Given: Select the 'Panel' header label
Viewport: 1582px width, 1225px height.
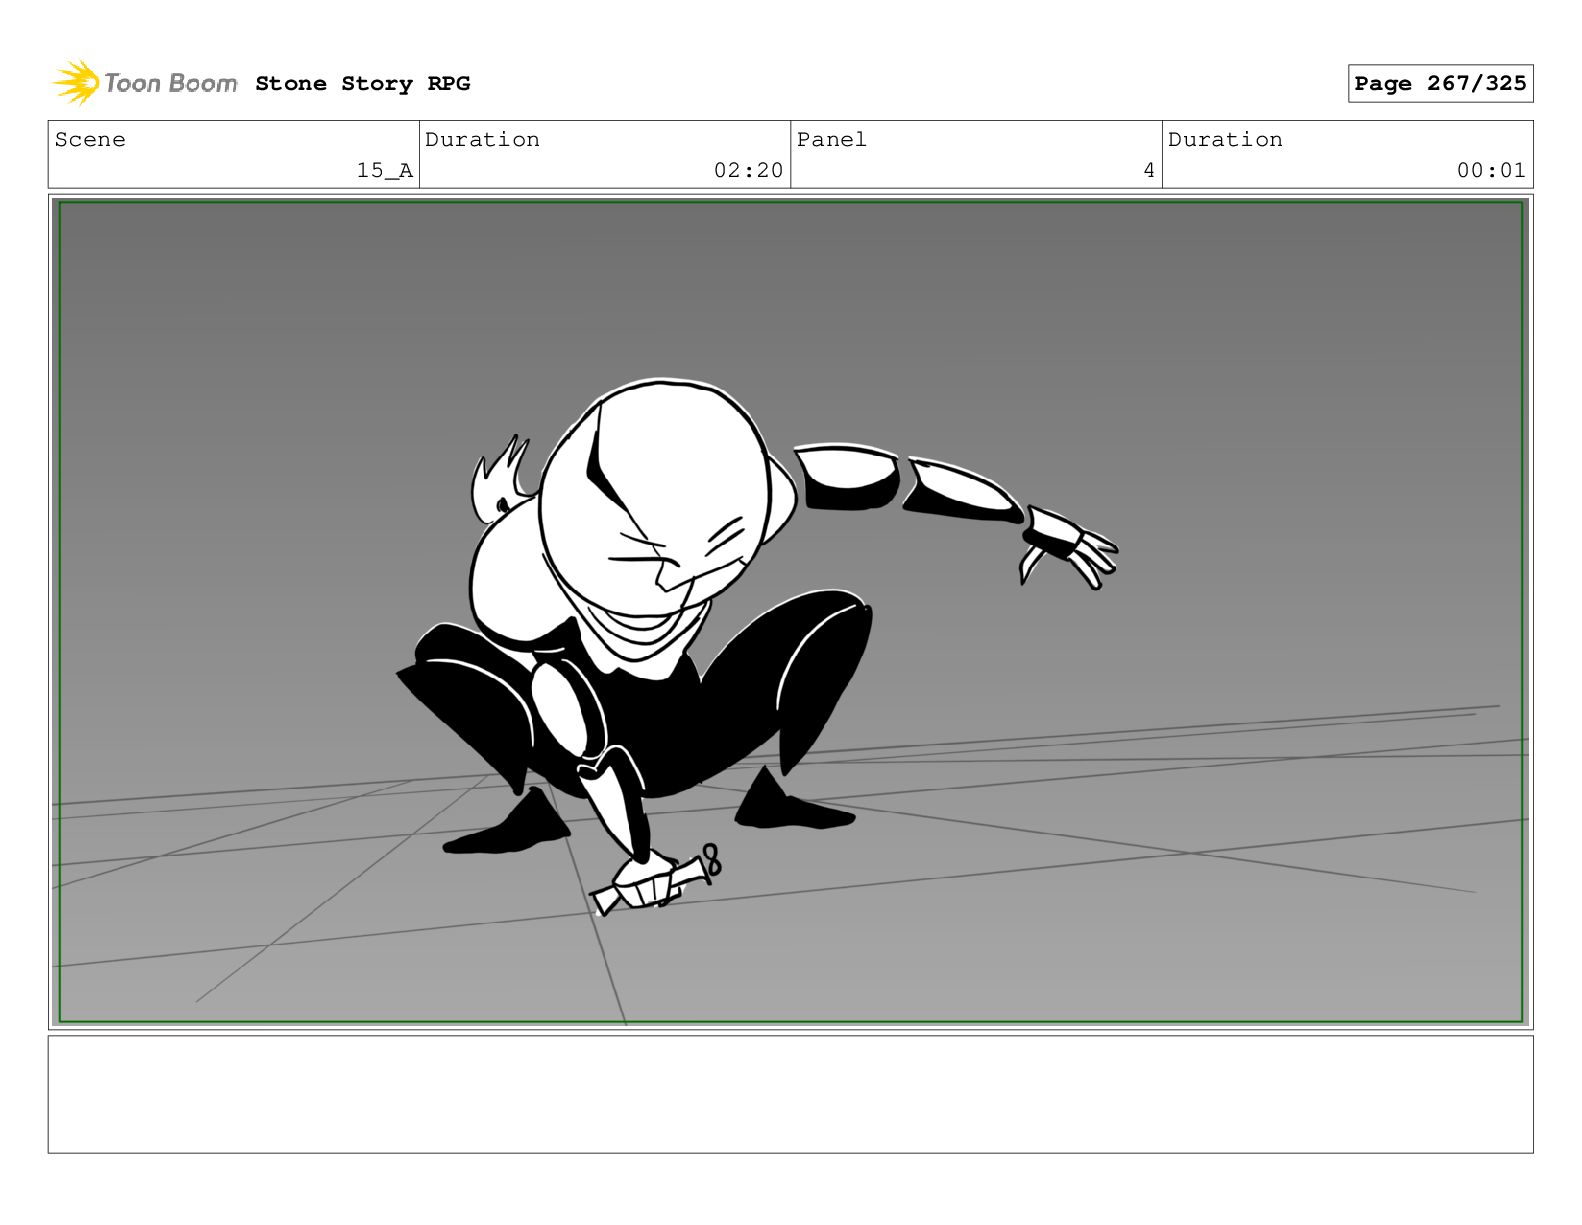Looking at the screenshot, I should coord(831,140).
